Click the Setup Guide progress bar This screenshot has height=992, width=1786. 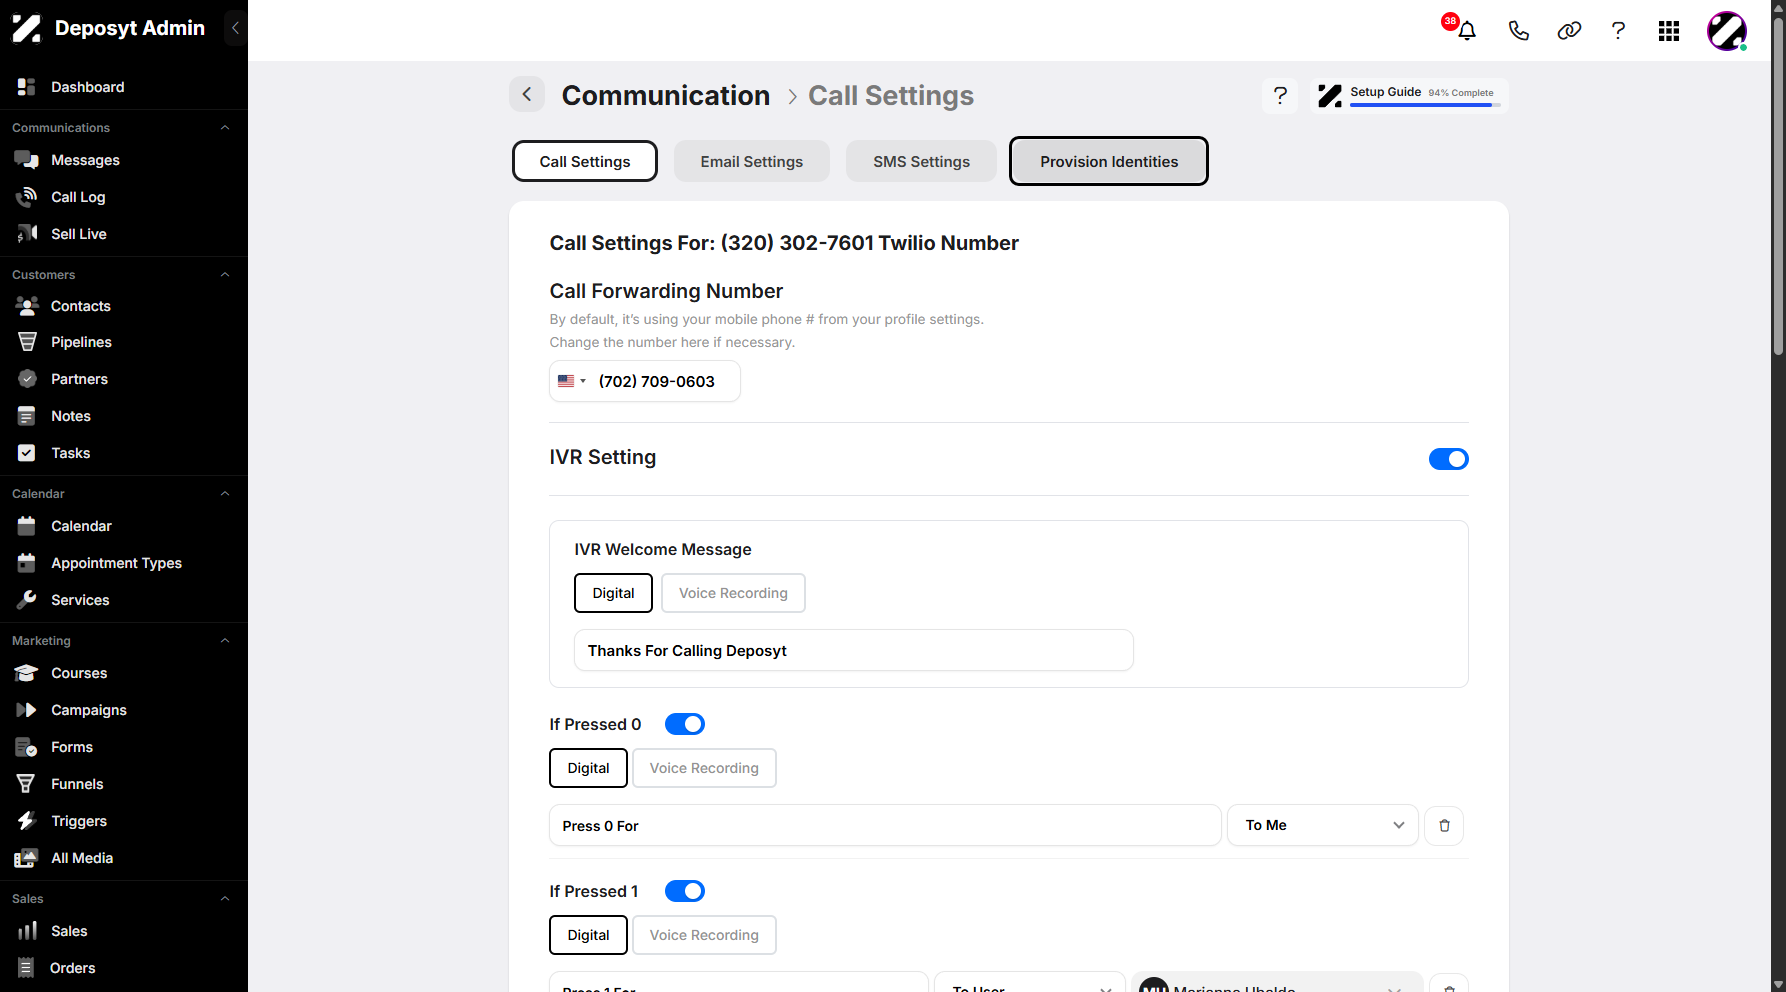(x=1425, y=105)
